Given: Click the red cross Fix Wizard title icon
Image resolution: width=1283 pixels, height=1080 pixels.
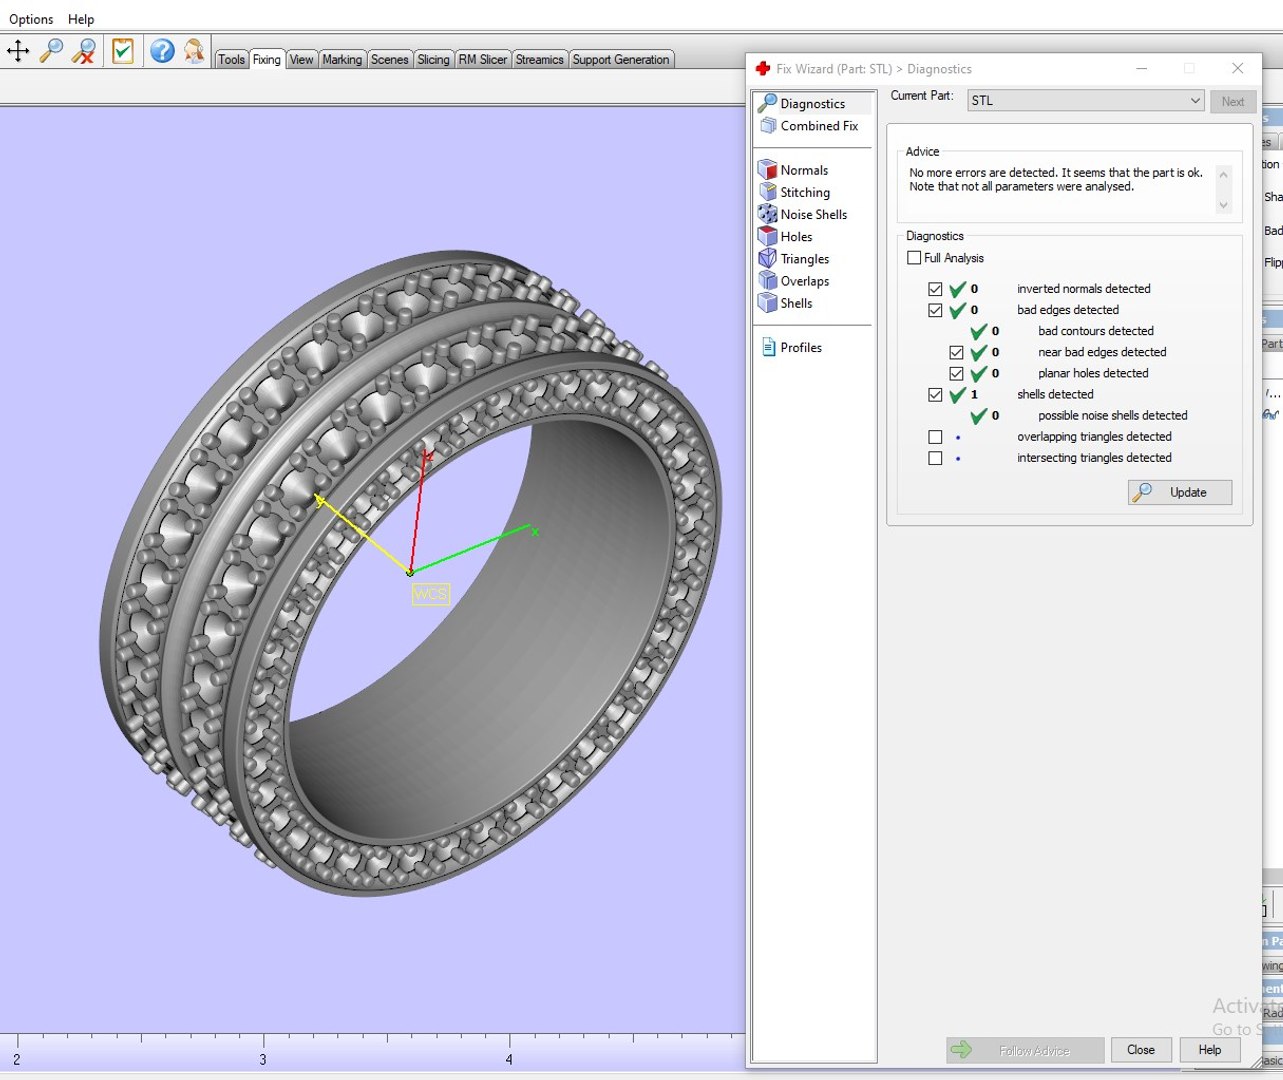Looking at the screenshot, I should point(763,68).
